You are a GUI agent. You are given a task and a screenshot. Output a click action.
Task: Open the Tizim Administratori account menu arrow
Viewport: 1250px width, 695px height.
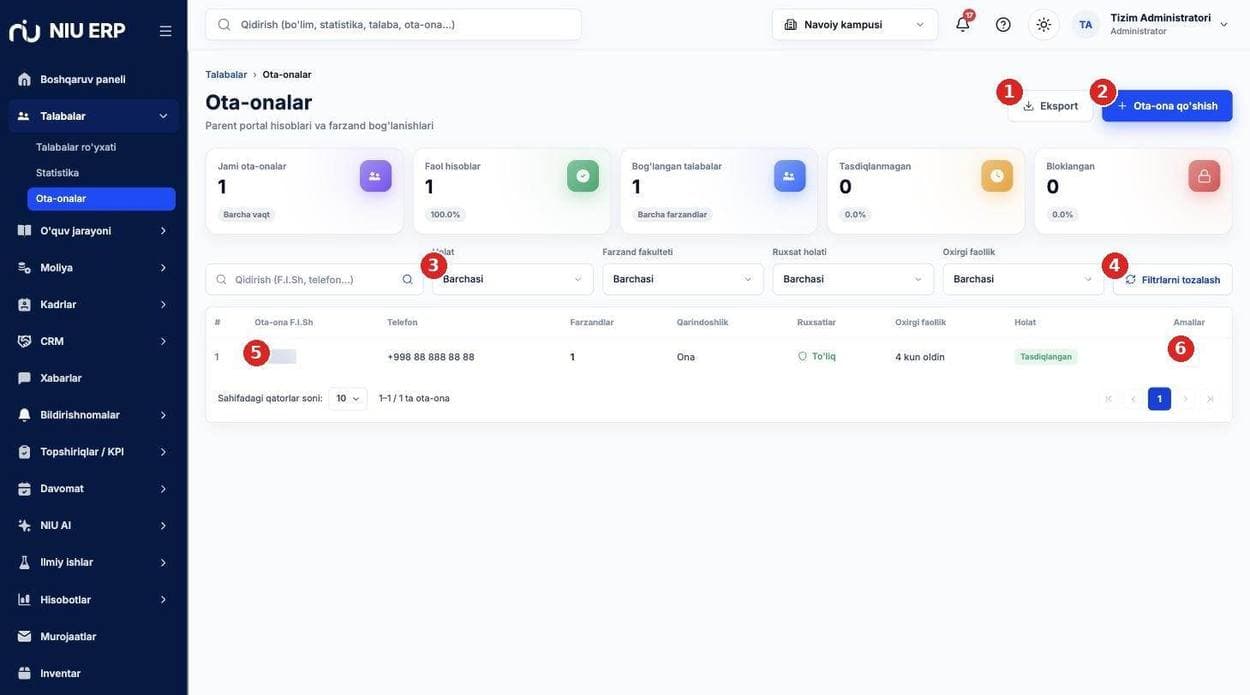(1224, 25)
